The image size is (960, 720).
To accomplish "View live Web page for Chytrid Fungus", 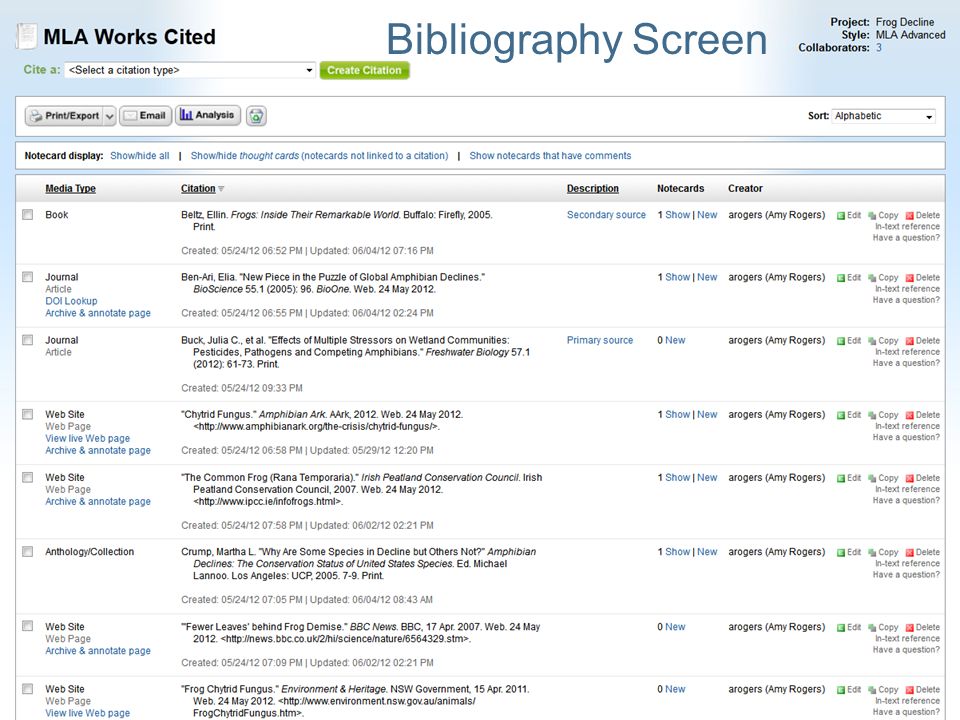I will pyautogui.click(x=88, y=438).
